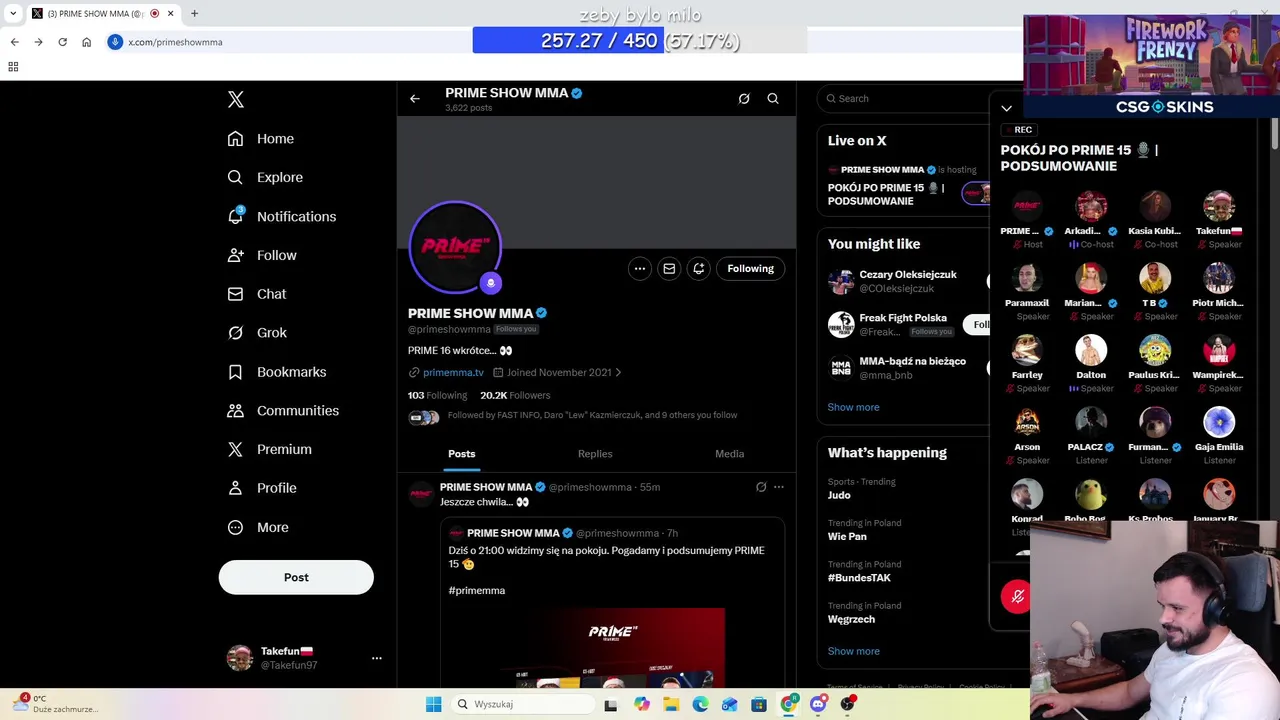
Task: Toggle the red microphone mute button in Space
Action: pyautogui.click(x=1017, y=596)
